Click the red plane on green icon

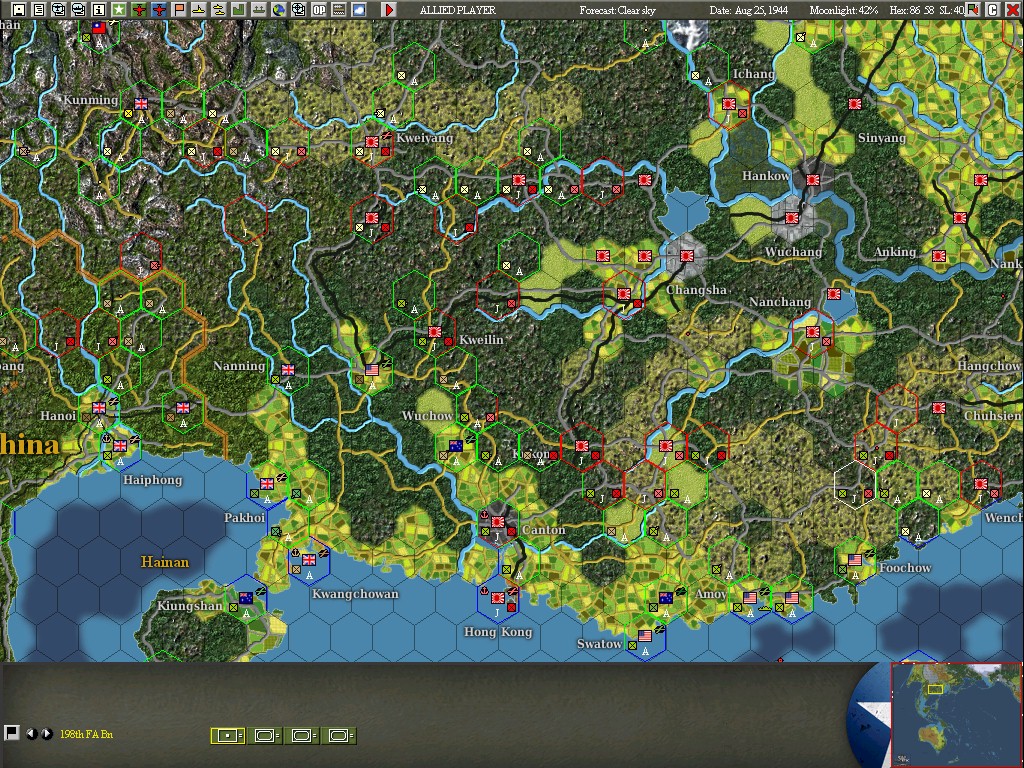138,10
